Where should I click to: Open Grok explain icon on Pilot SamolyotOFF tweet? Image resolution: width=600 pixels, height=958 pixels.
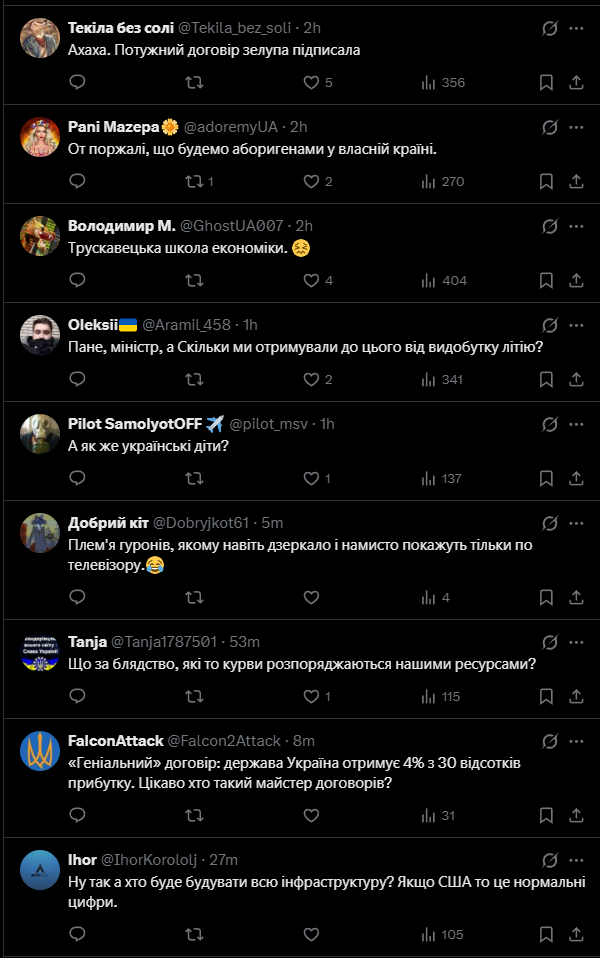(549, 424)
